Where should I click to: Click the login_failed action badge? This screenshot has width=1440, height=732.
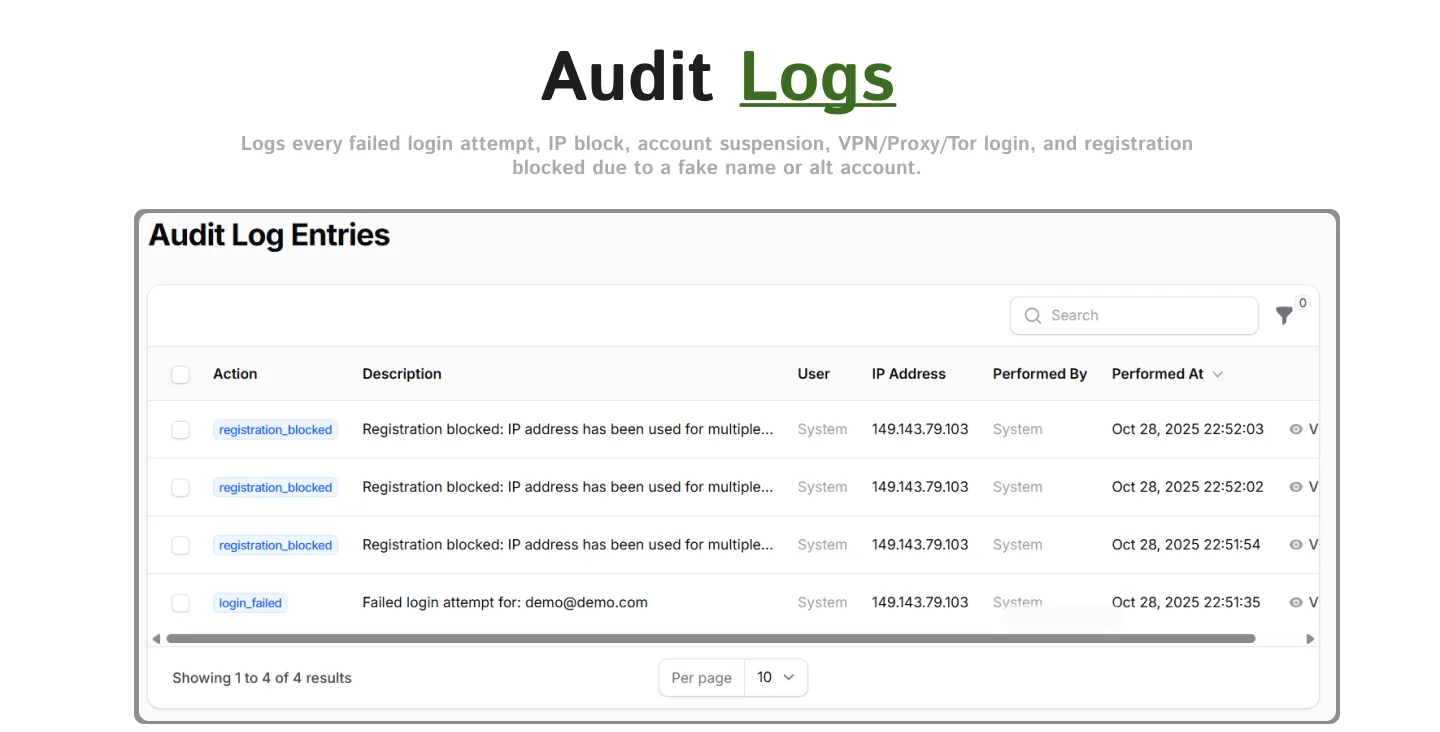[x=250, y=603]
